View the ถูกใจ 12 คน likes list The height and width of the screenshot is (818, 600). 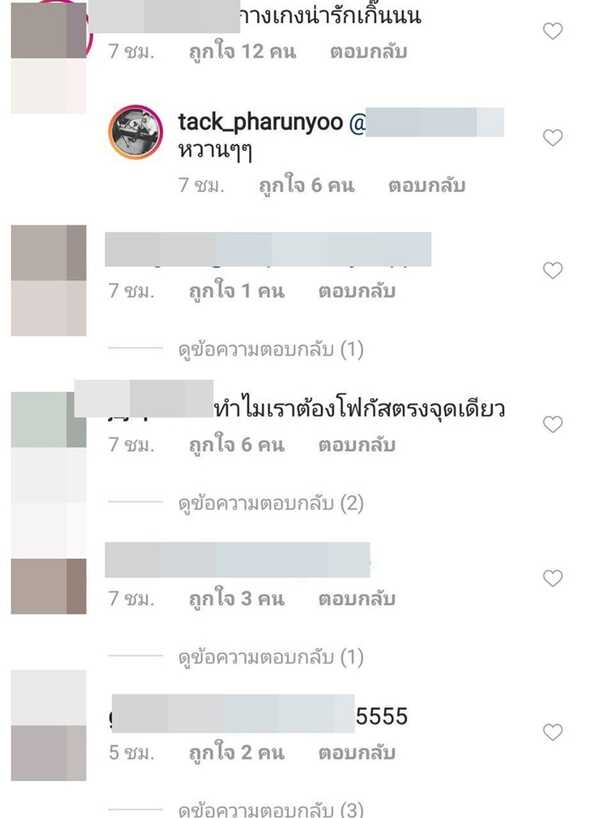tap(243, 52)
